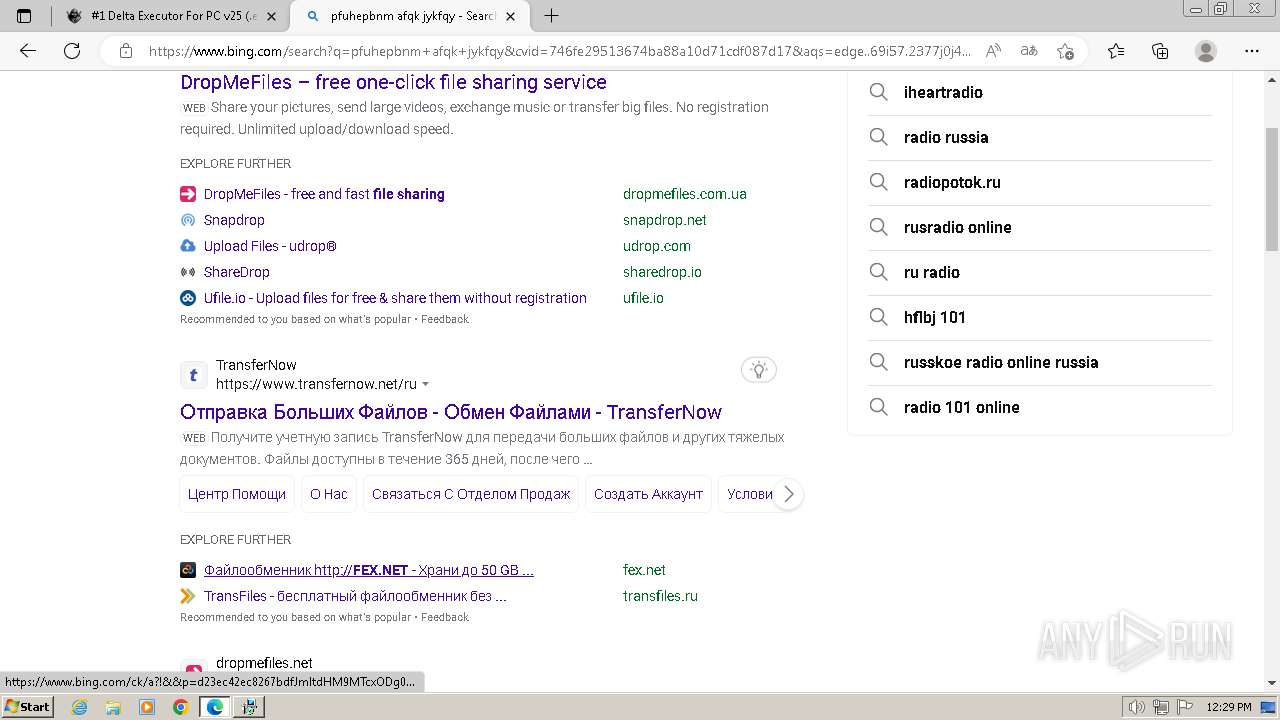Image resolution: width=1280 pixels, height=720 pixels.
Task: Open the TransFiles free file exchanger link
Action: 355,596
